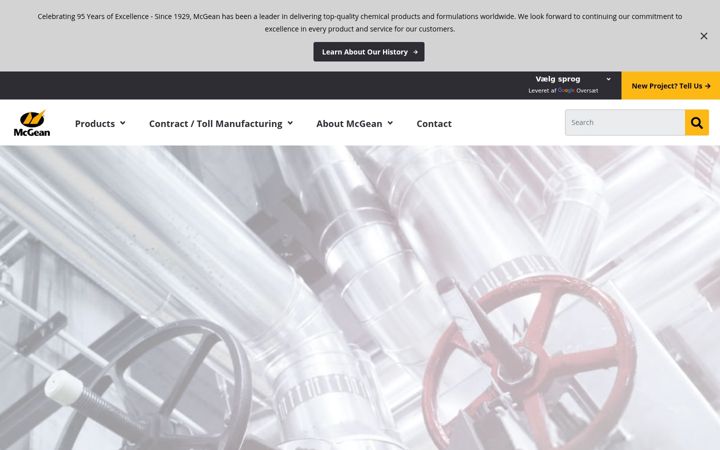
Task: Expand Contract / Toll Manufacturing chevron
Action: (290, 123)
